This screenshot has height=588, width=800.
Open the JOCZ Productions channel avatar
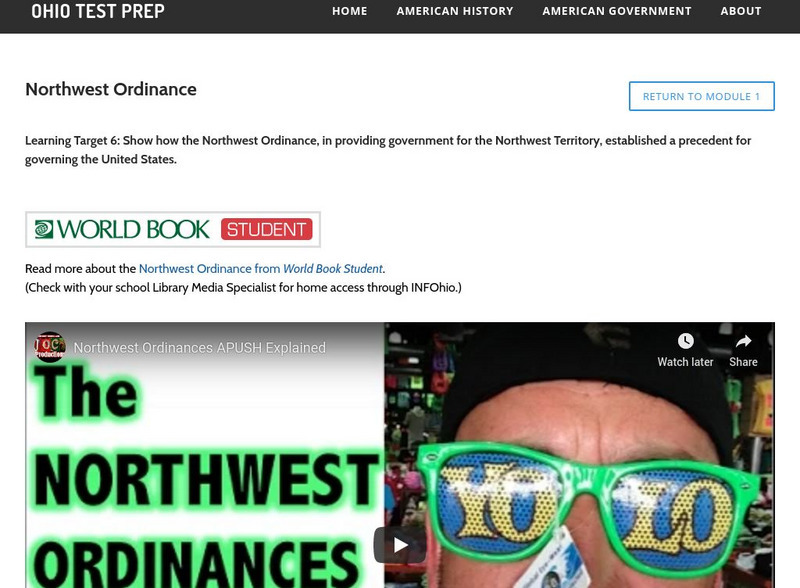(49, 347)
